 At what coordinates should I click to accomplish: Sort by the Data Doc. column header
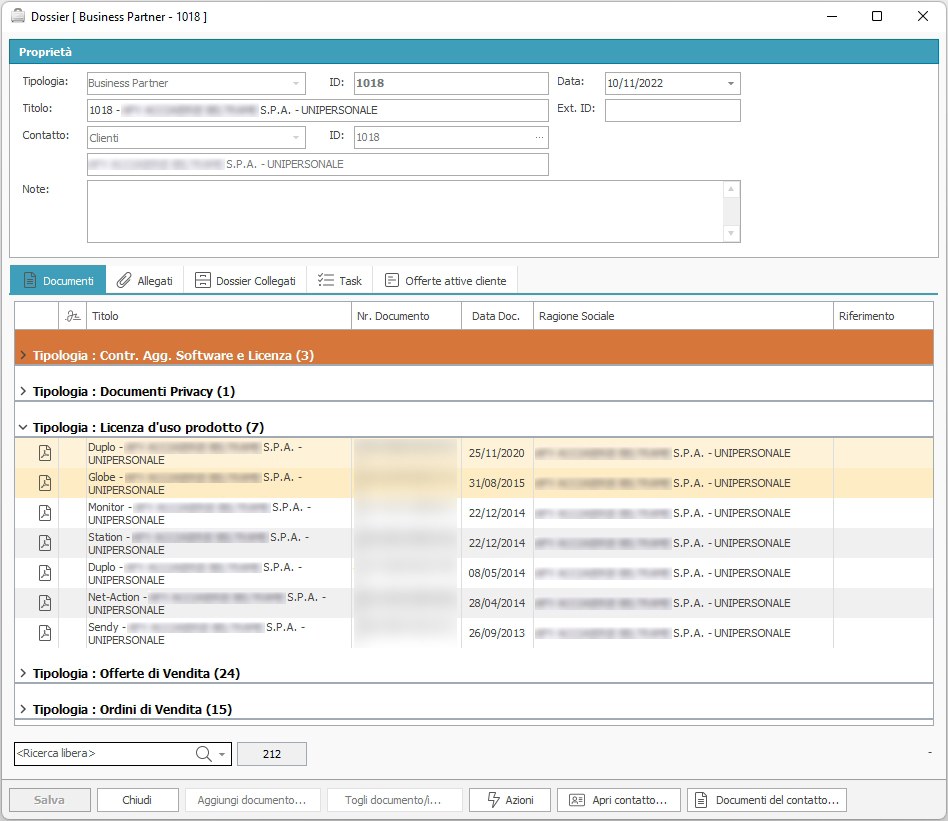pyautogui.click(x=497, y=316)
